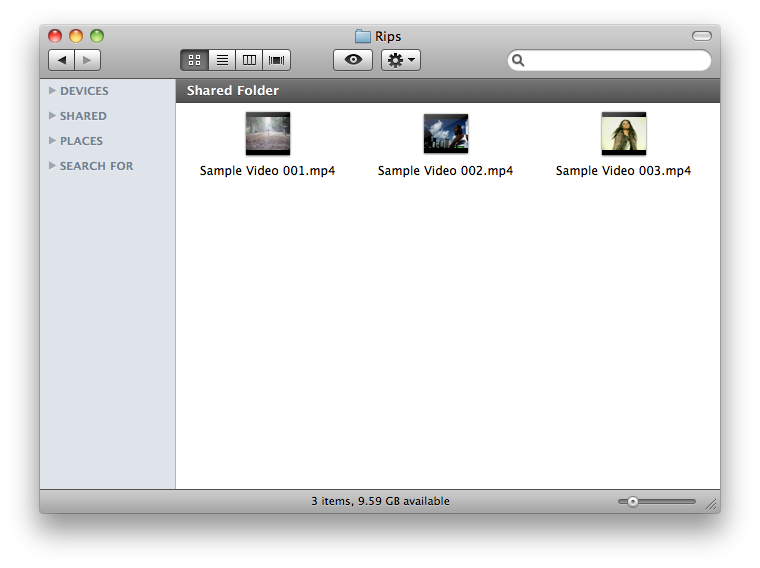This screenshot has width=760, height=568.
Task: Expand the SEARCH FOR sidebar section
Action: tap(53, 166)
